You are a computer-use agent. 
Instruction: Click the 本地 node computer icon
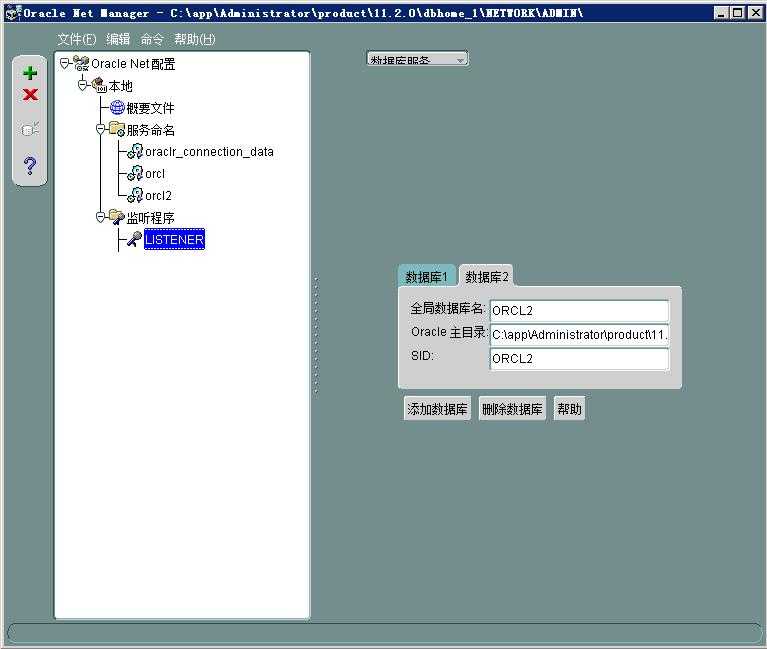(99, 85)
